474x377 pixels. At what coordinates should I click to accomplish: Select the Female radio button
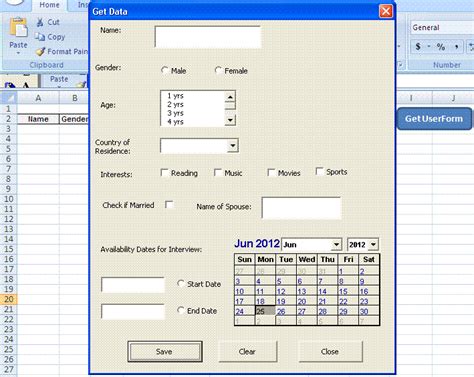click(x=218, y=70)
